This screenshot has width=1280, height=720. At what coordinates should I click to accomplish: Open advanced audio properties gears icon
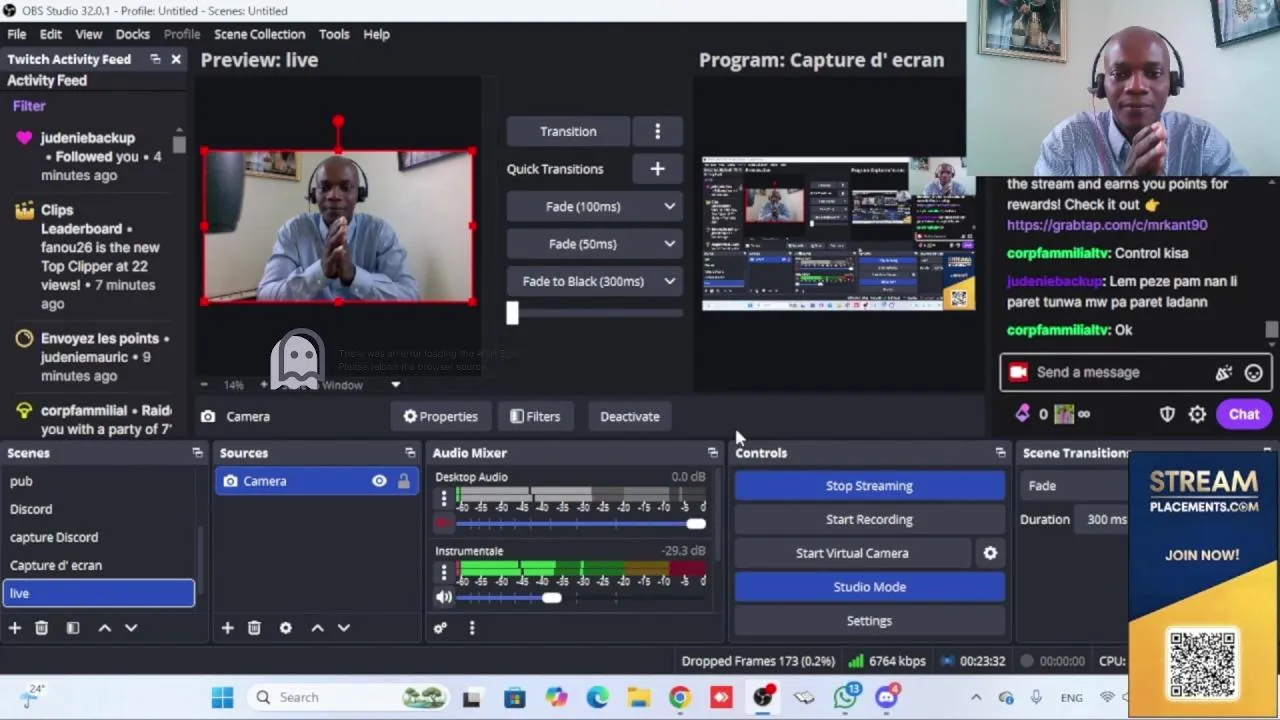coord(440,628)
